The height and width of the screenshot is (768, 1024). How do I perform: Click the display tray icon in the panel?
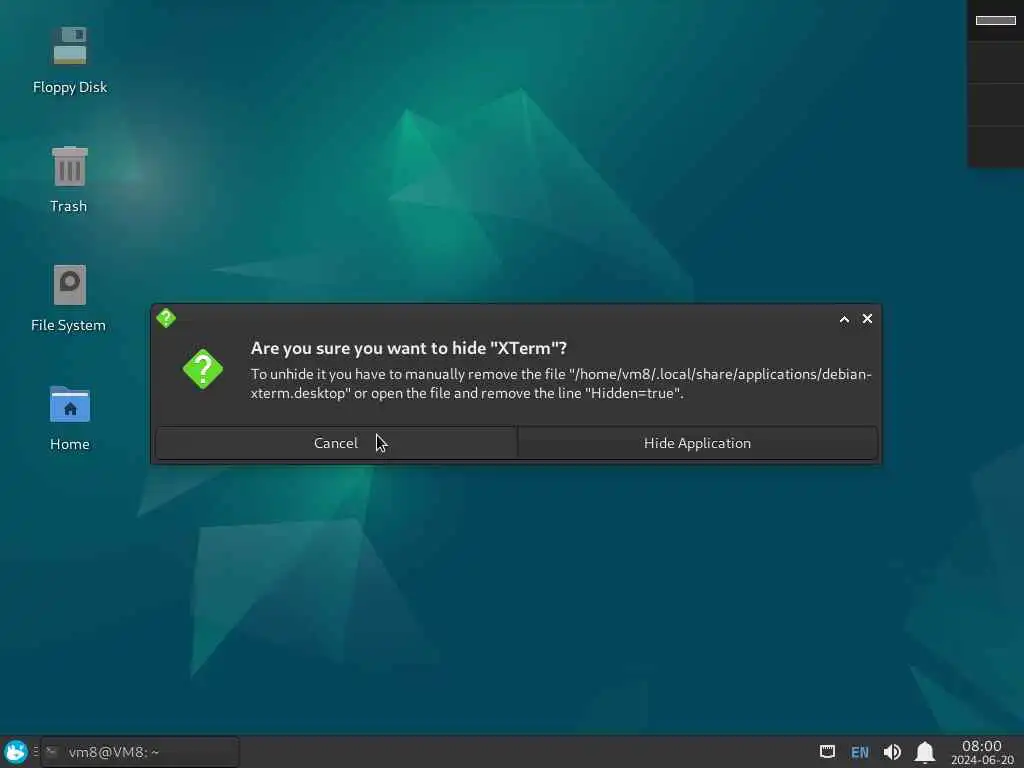pyautogui.click(x=827, y=752)
